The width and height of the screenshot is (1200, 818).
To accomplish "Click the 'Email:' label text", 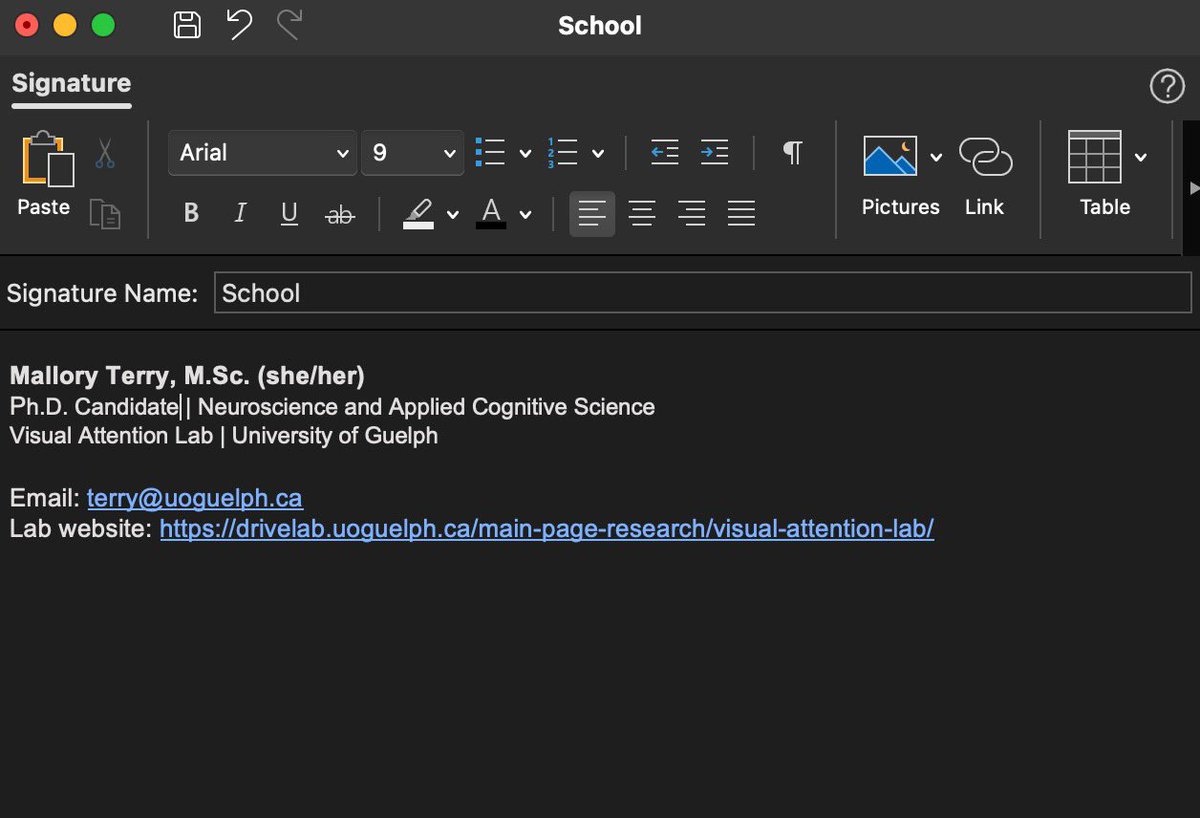I will click(44, 498).
